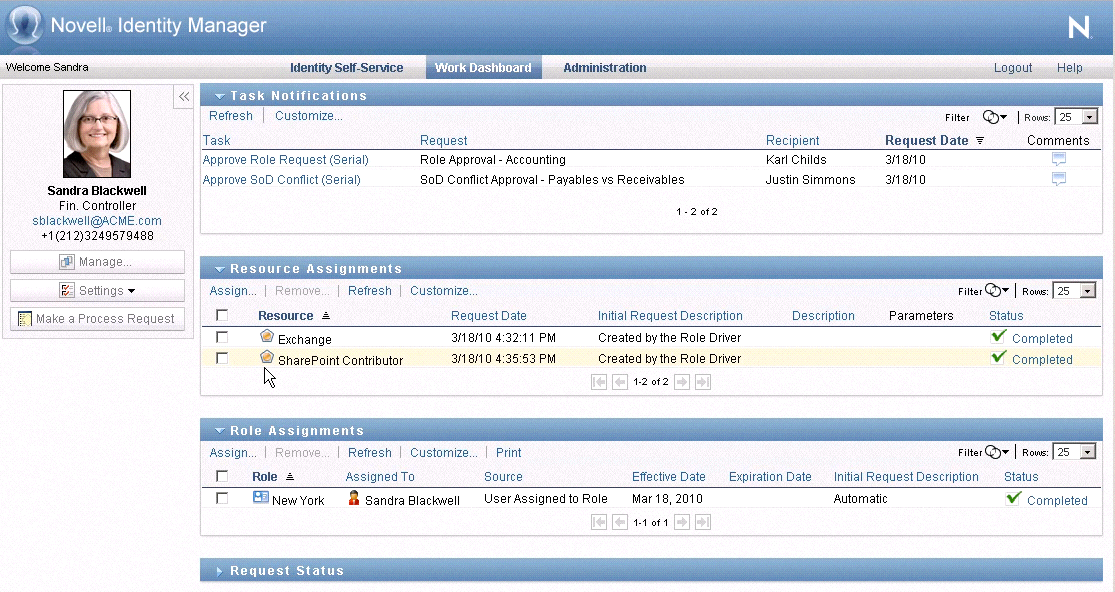Open the Approve Role Request (Serial) task
The image size is (1115, 592).
click(285, 160)
